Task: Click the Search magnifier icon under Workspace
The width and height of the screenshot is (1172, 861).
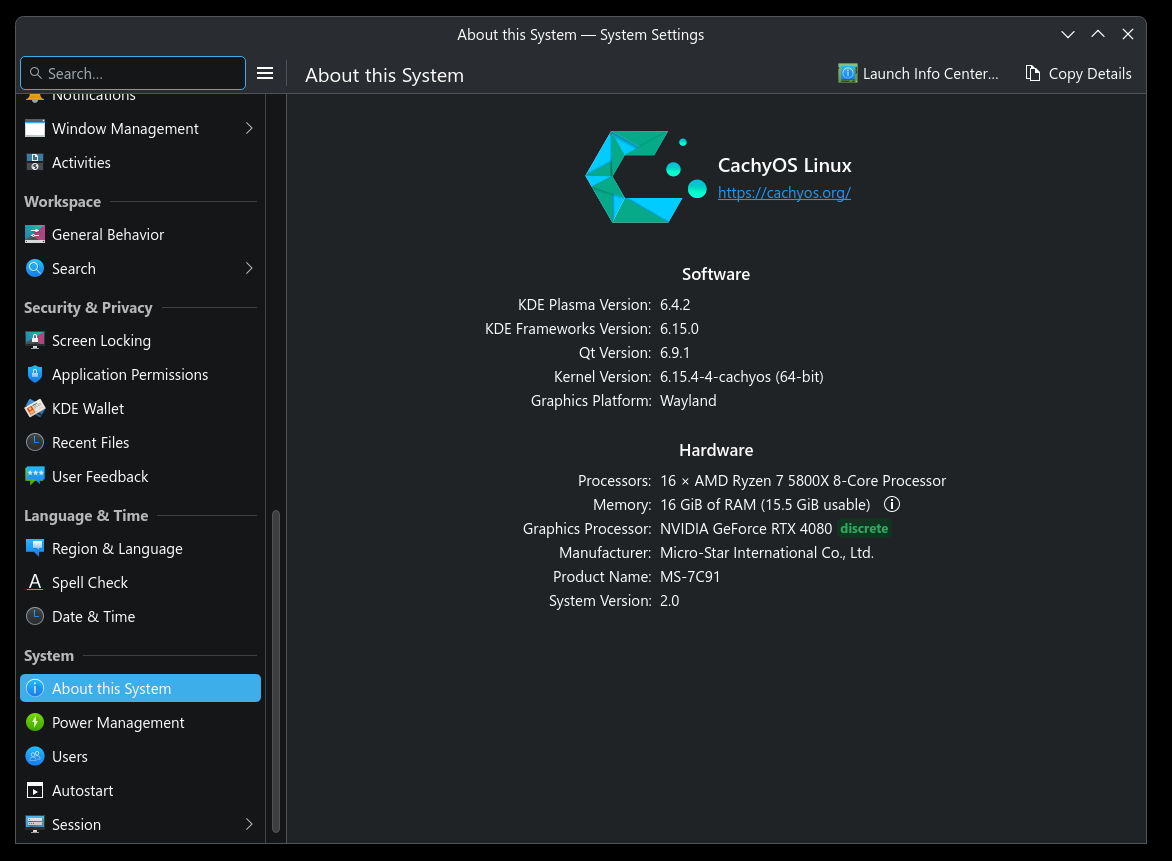Action: pos(35,268)
